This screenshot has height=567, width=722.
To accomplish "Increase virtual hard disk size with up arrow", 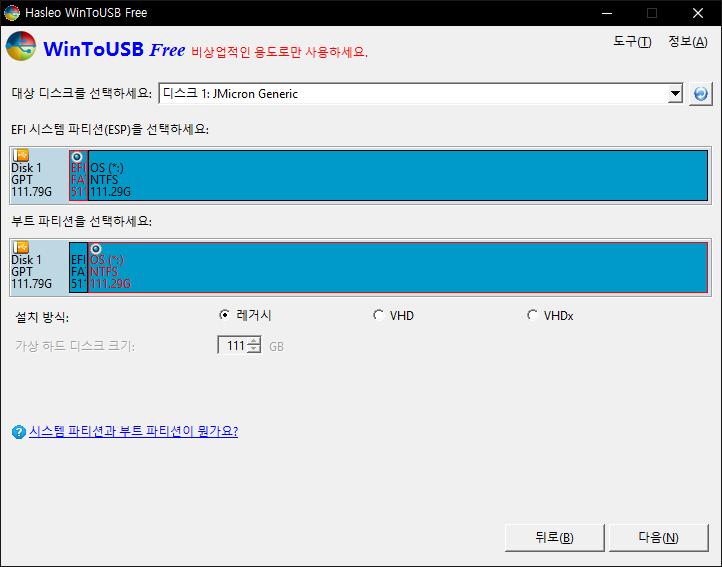I will tap(254, 341).
